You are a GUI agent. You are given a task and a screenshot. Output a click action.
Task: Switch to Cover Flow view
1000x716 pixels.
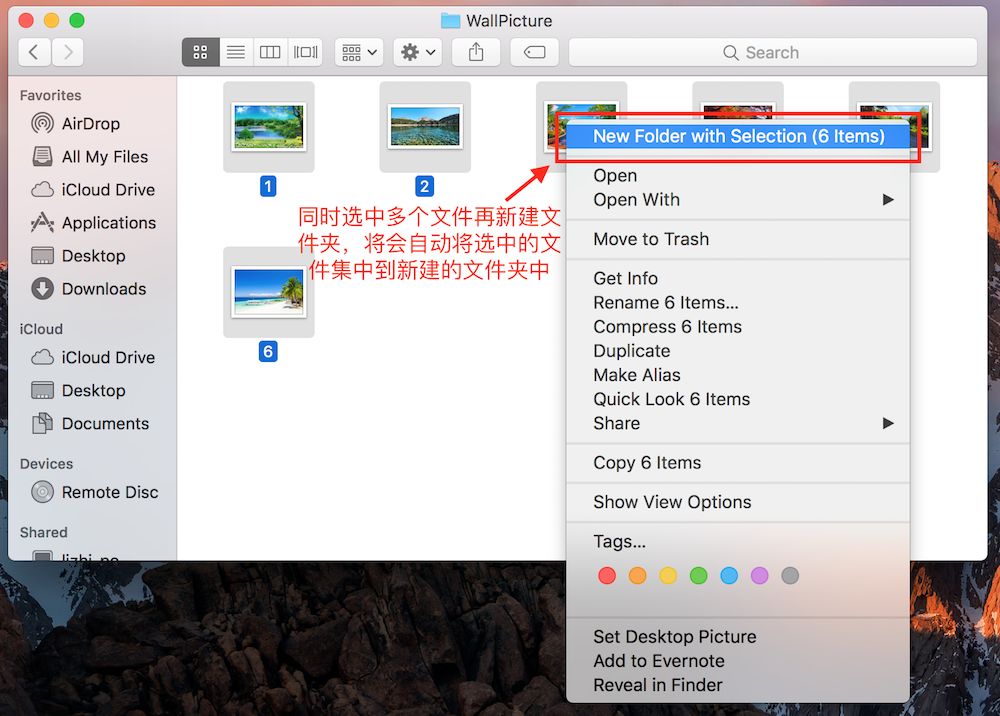pos(304,51)
